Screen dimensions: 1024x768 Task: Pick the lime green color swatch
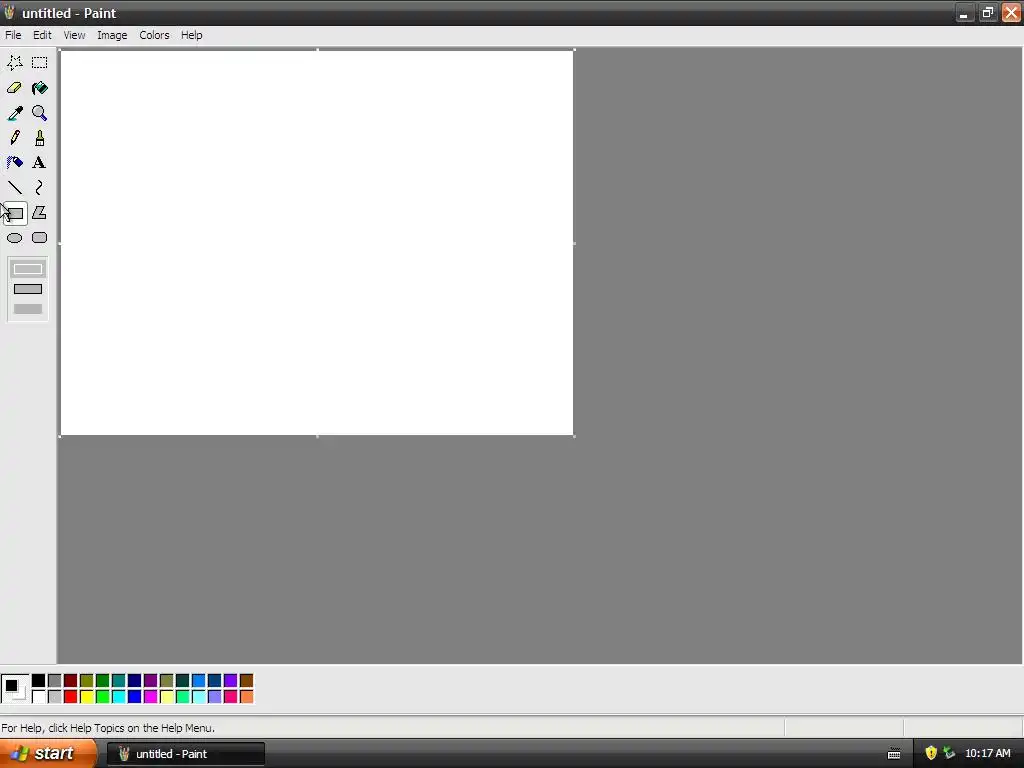tap(103, 697)
